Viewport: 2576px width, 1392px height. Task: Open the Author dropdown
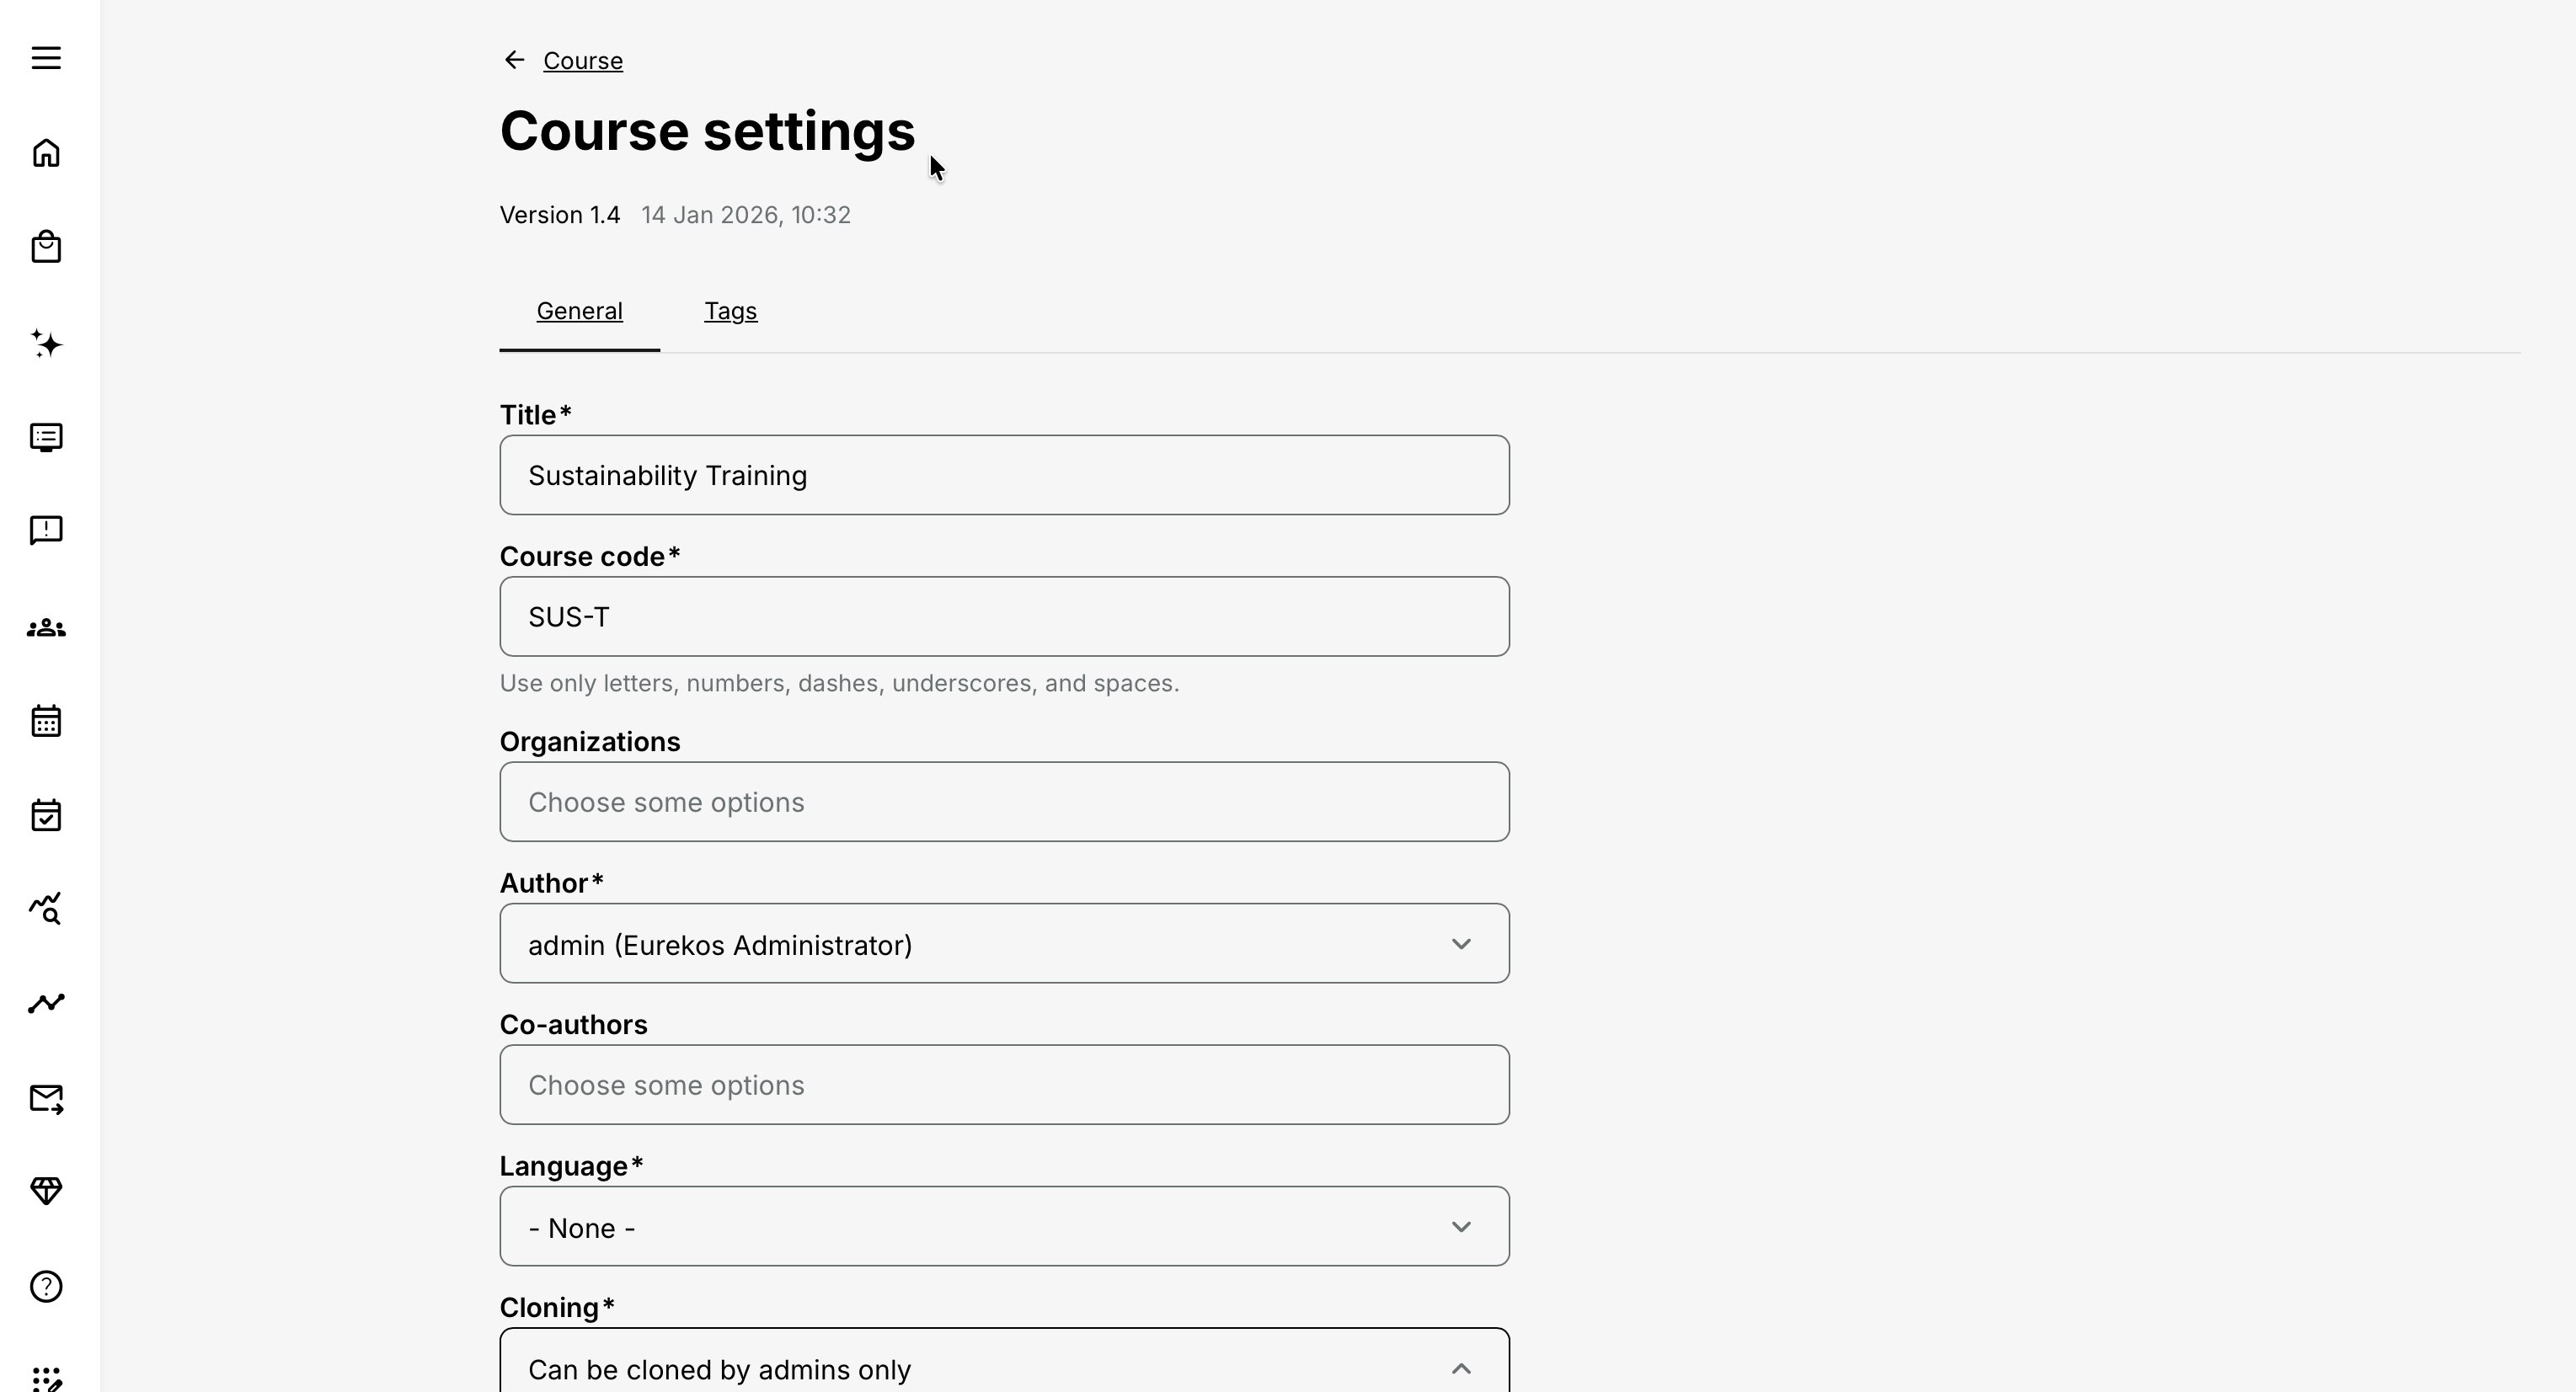tap(1004, 943)
